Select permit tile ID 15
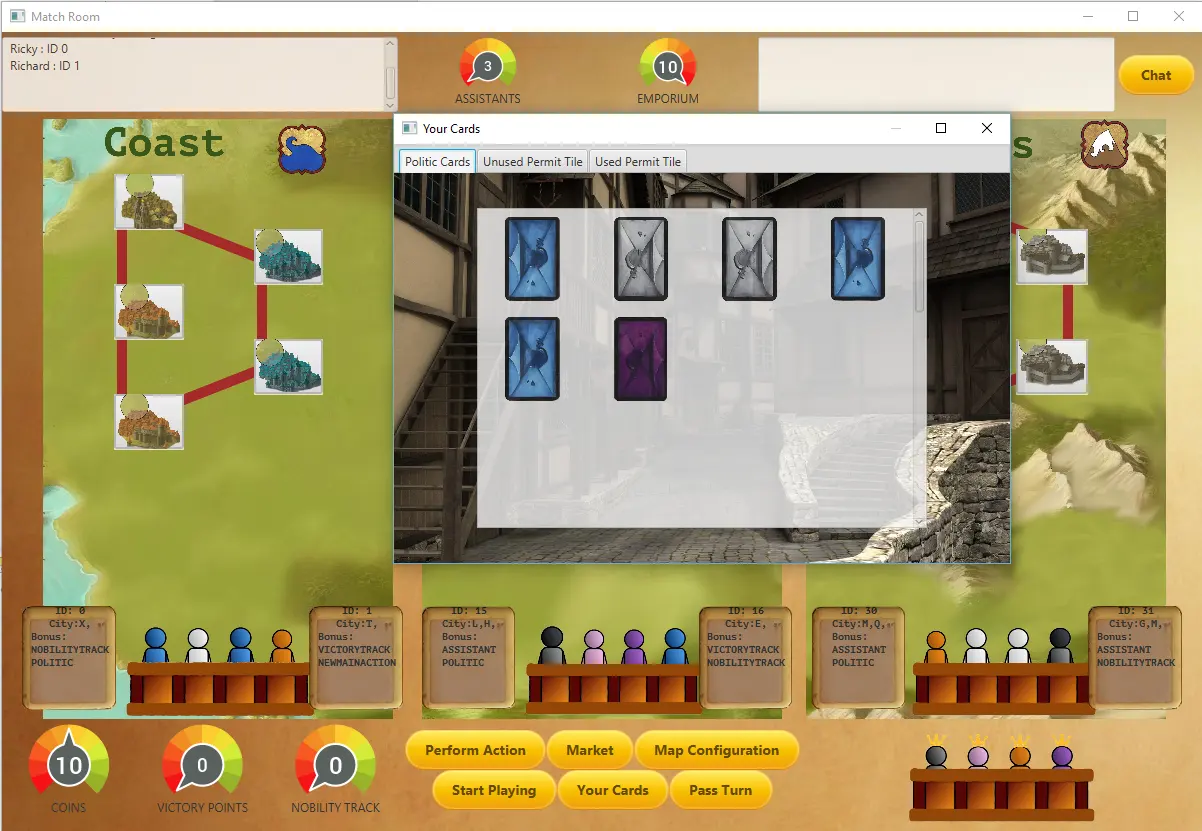 (465, 656)
